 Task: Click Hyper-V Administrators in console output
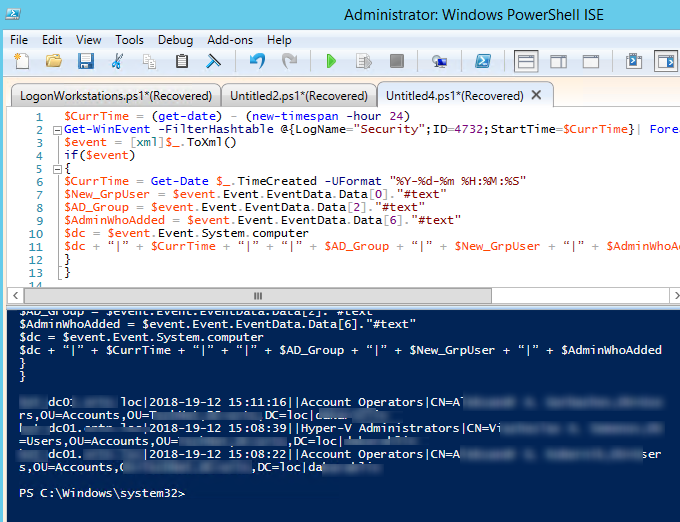[x=380, y=428]
